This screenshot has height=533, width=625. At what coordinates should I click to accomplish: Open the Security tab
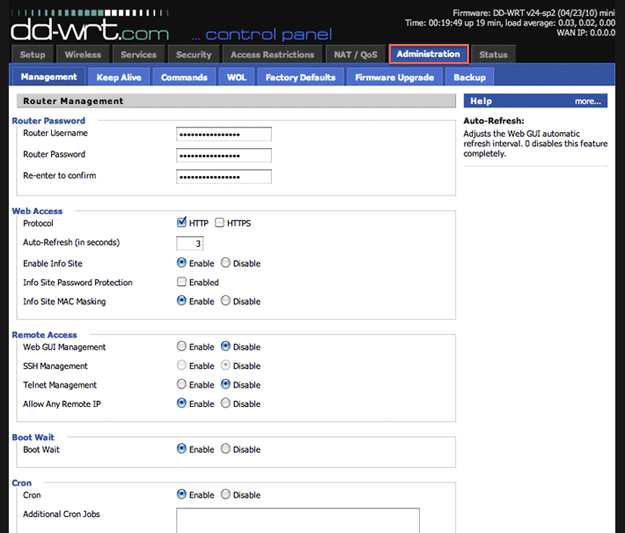(194, 55)
